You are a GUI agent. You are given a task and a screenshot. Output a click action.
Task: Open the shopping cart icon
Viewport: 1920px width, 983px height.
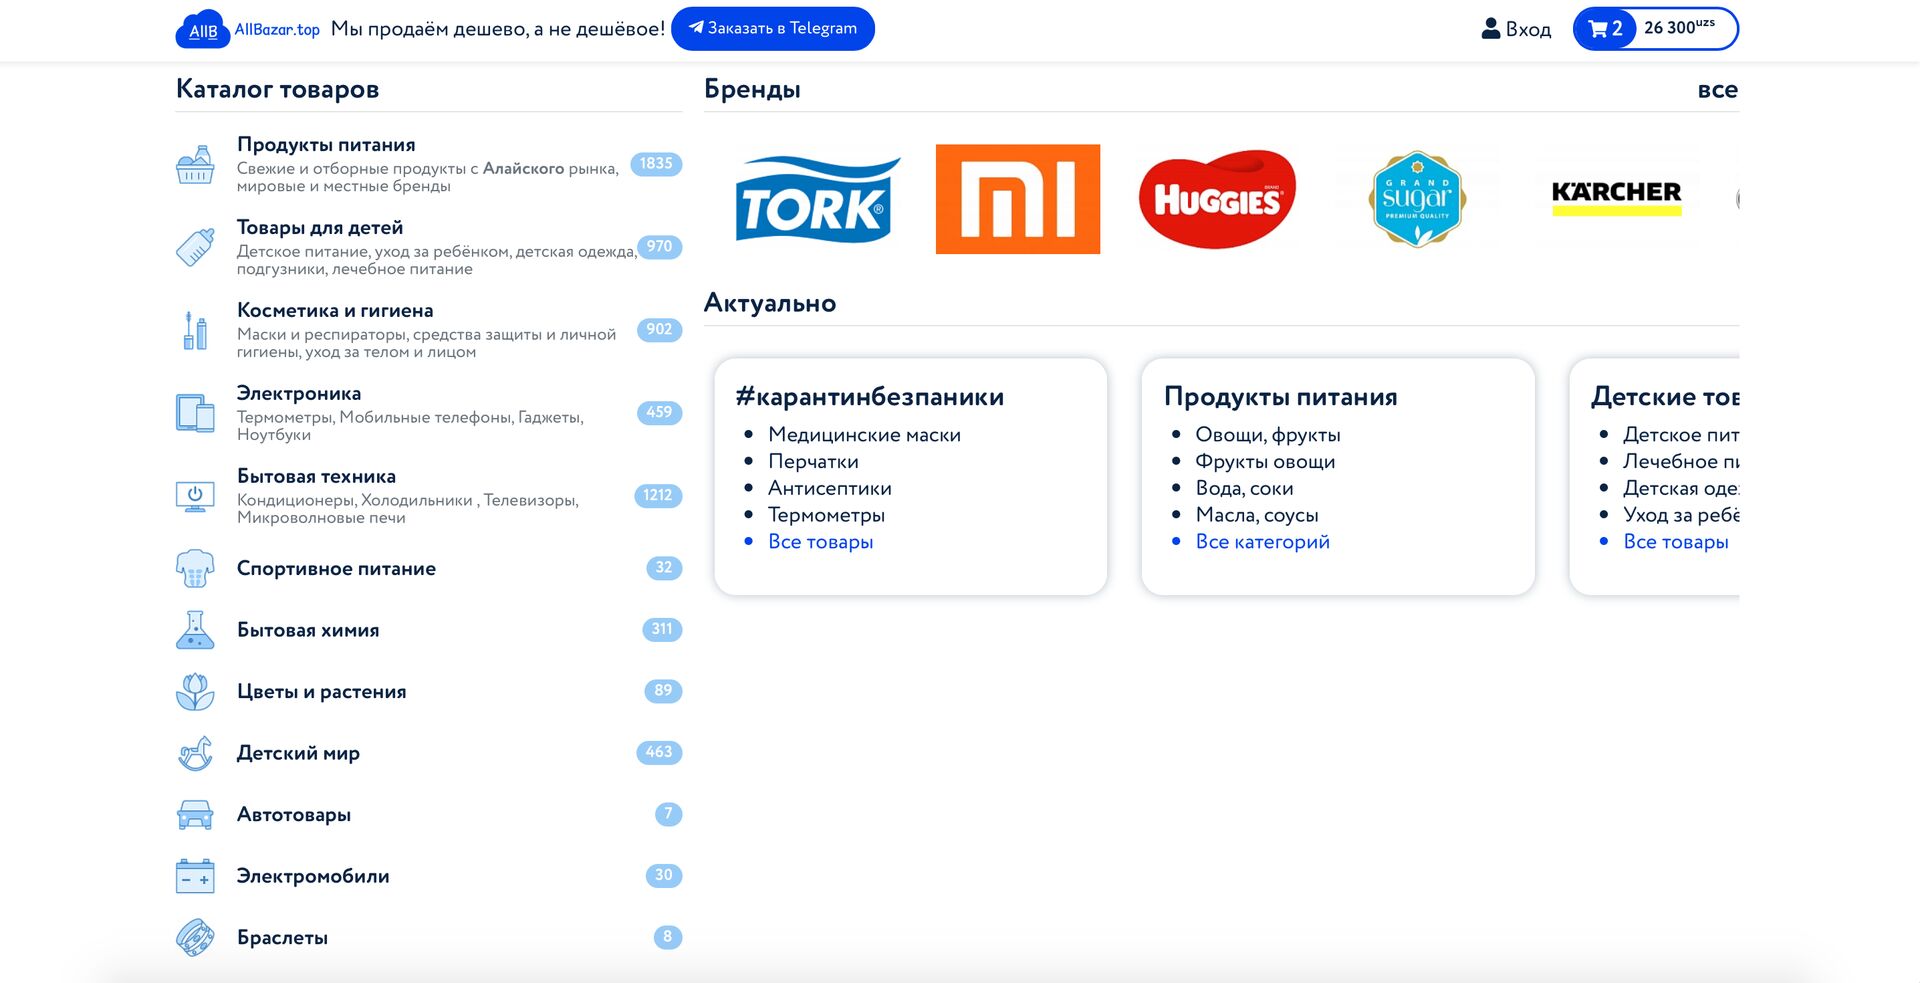[1597, 29]
